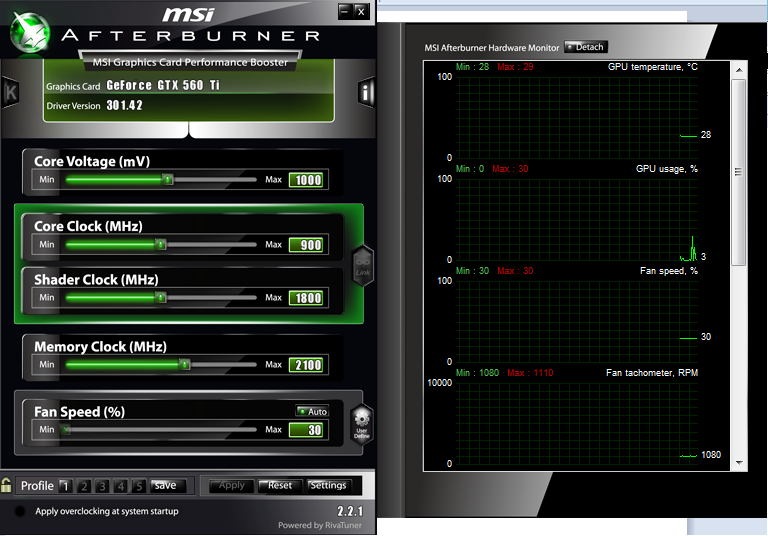Select profile slot 3
This screenshot has width=768, height=536.
(x=102, y=486)
